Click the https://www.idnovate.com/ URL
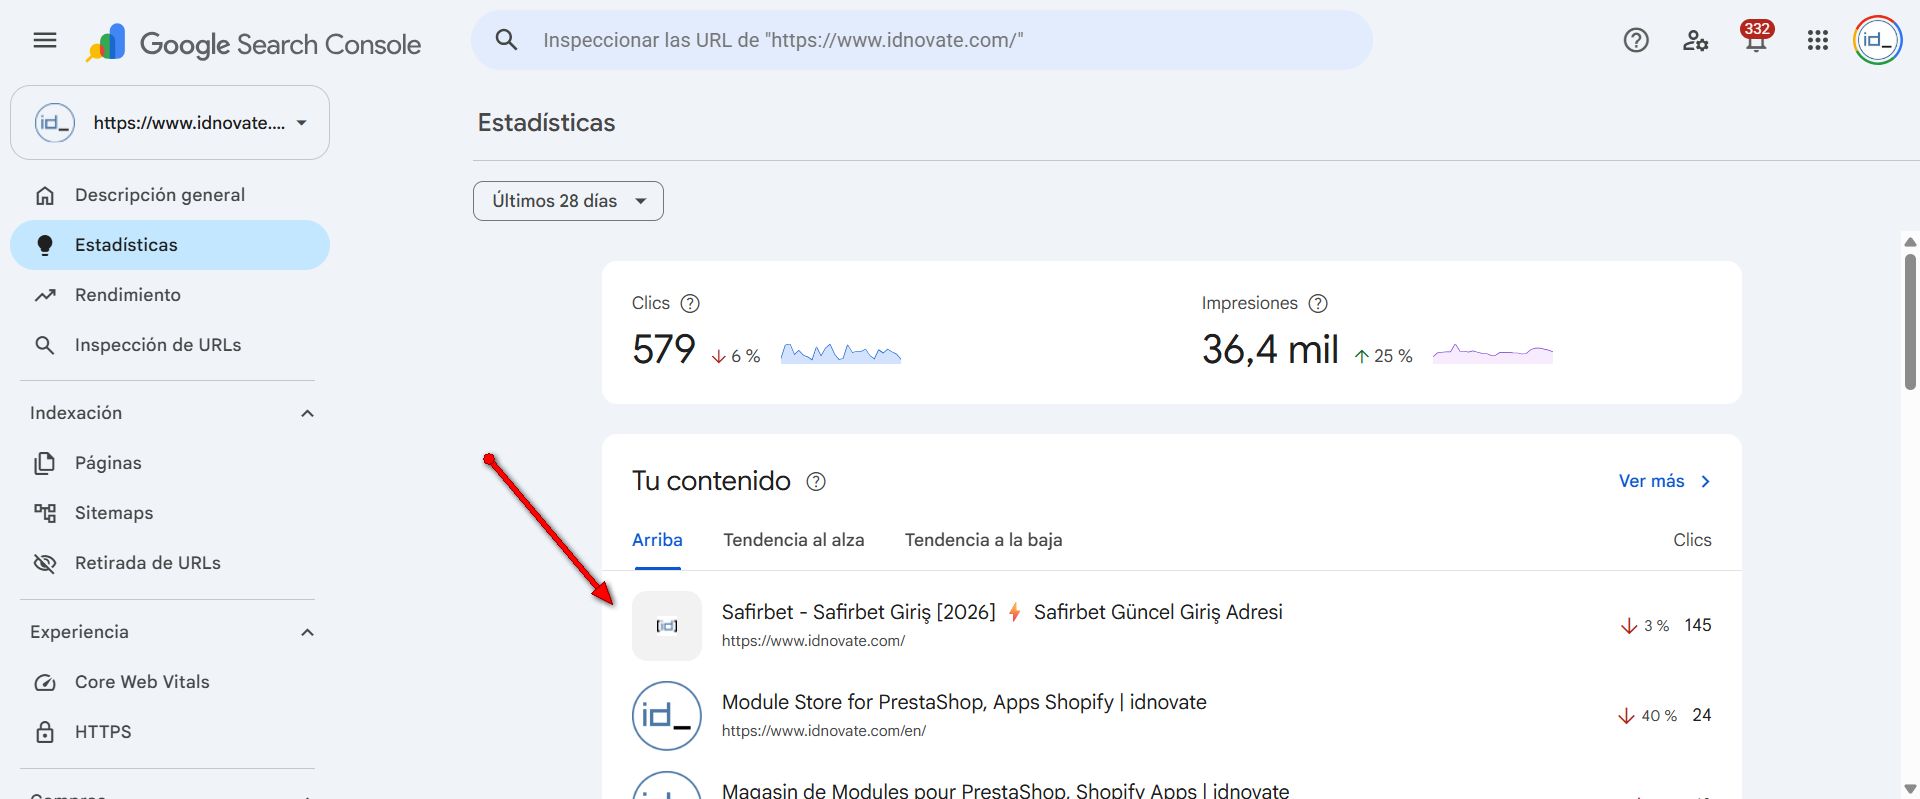 (813, 642)
